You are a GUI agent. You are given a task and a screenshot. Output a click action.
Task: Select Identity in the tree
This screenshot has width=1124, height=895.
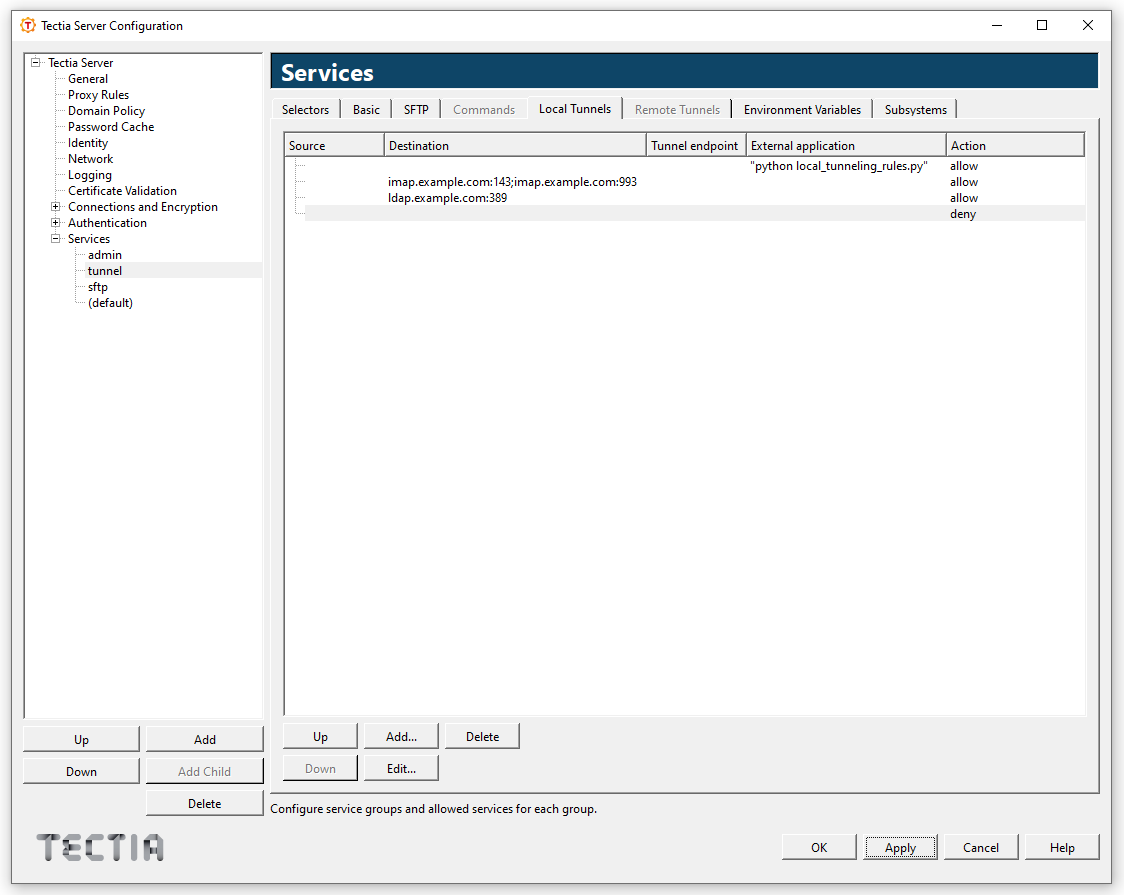click(87, 143)
